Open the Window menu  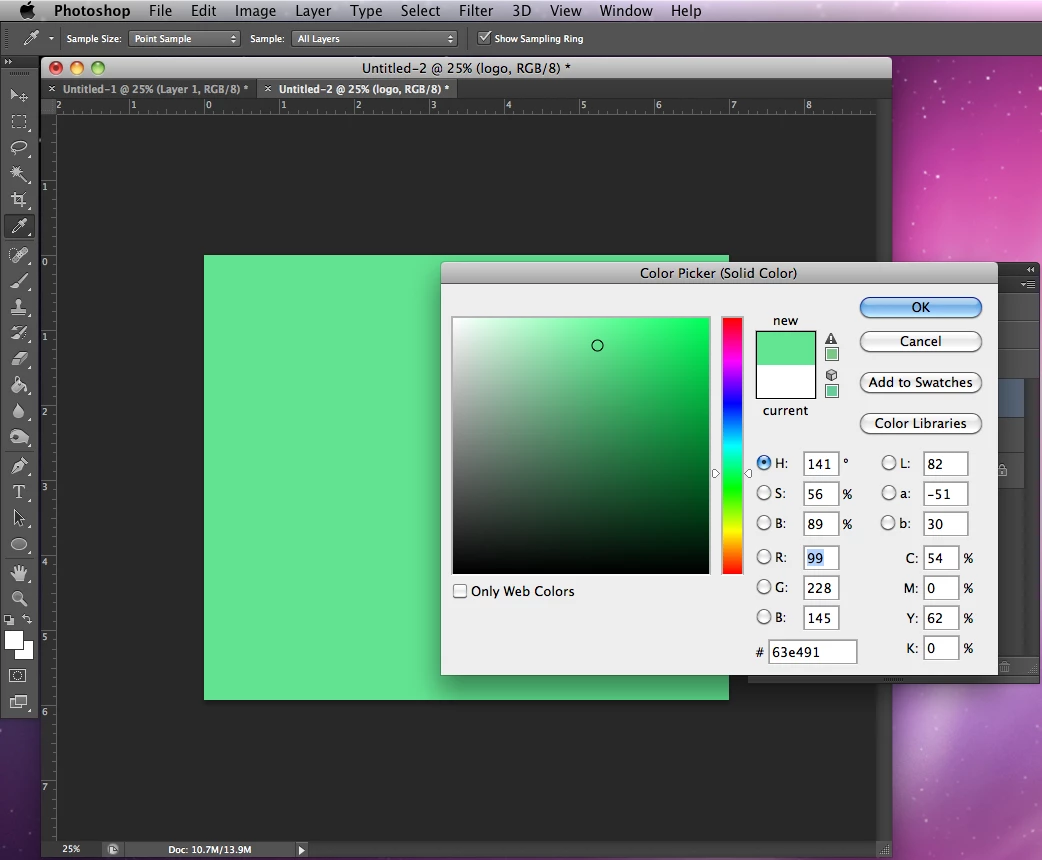click(x=625, y=11)
